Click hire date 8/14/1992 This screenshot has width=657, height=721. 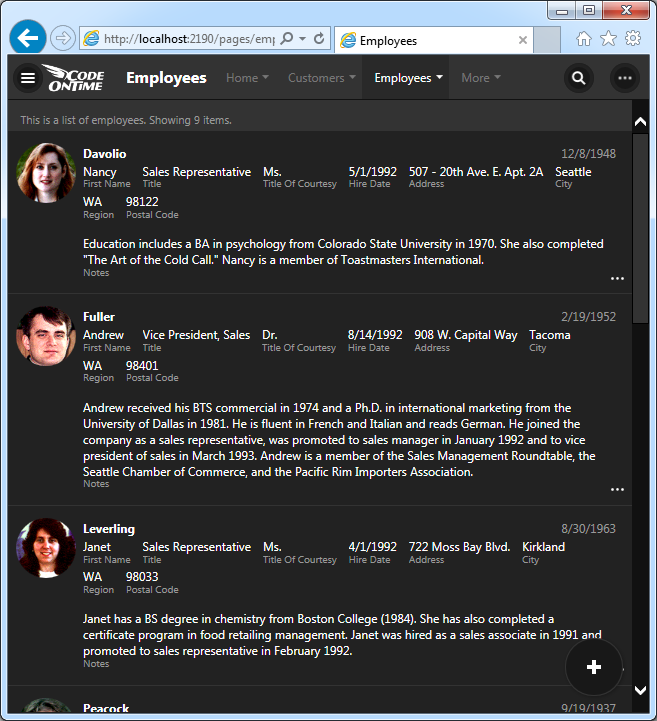(375, 335)
